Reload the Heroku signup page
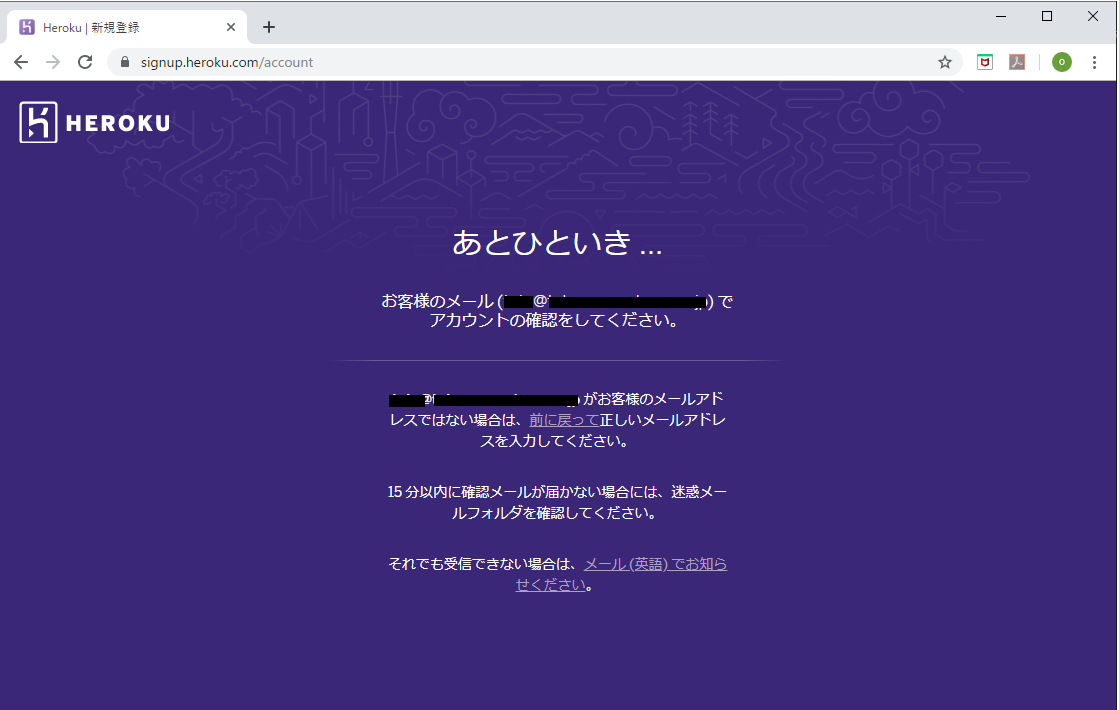1119x710 pixels. click(x=85, y=62)
